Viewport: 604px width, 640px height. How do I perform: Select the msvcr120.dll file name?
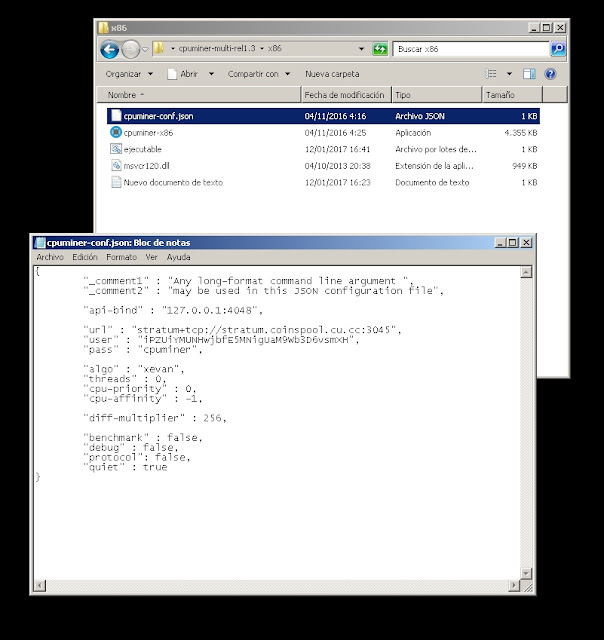[x=146, y=166]
